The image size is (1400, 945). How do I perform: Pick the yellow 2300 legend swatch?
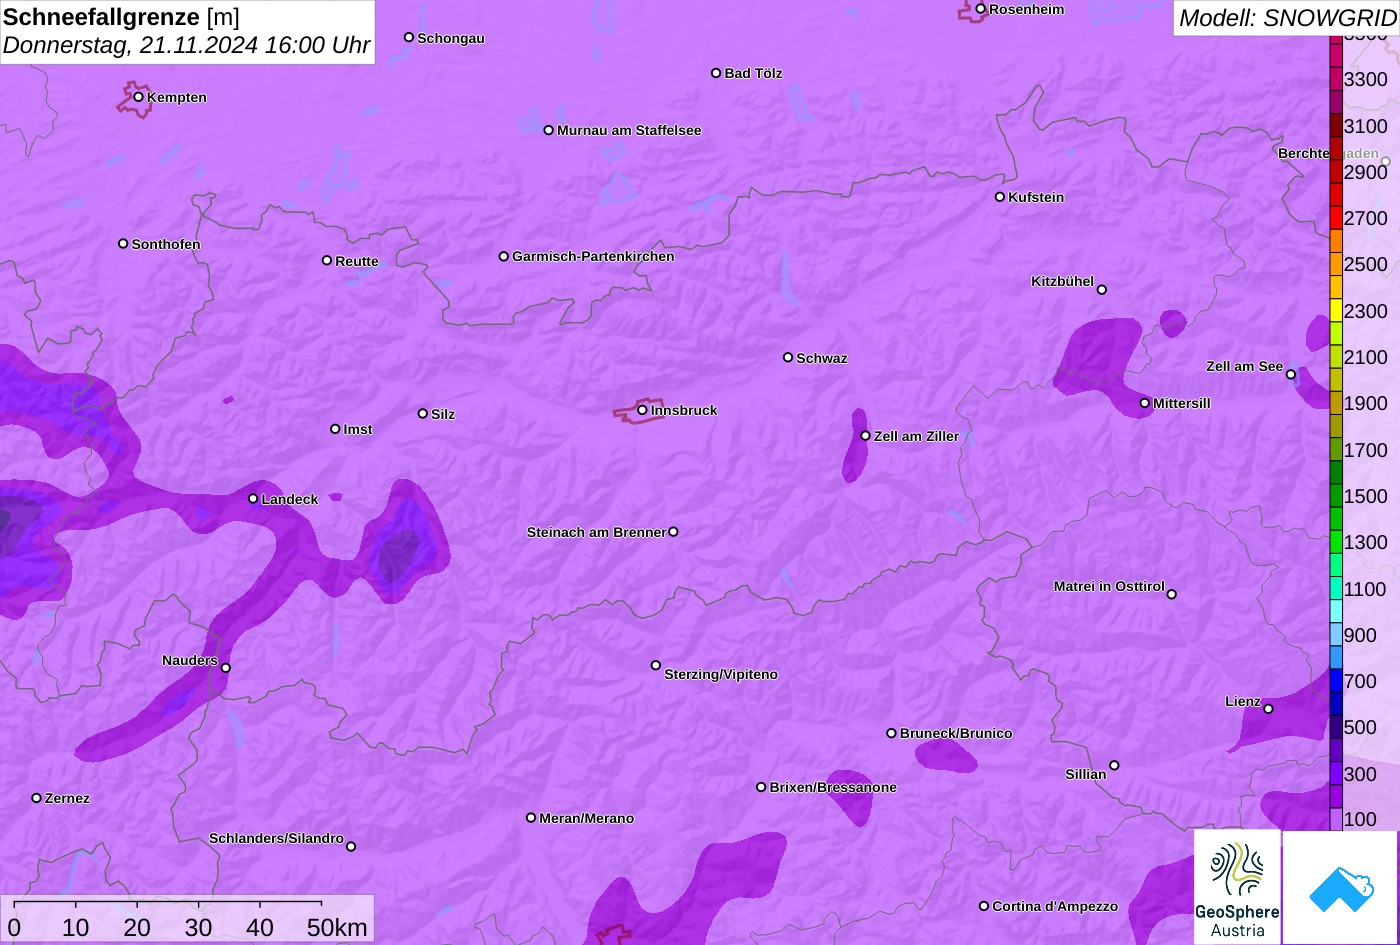(1336, 310)
